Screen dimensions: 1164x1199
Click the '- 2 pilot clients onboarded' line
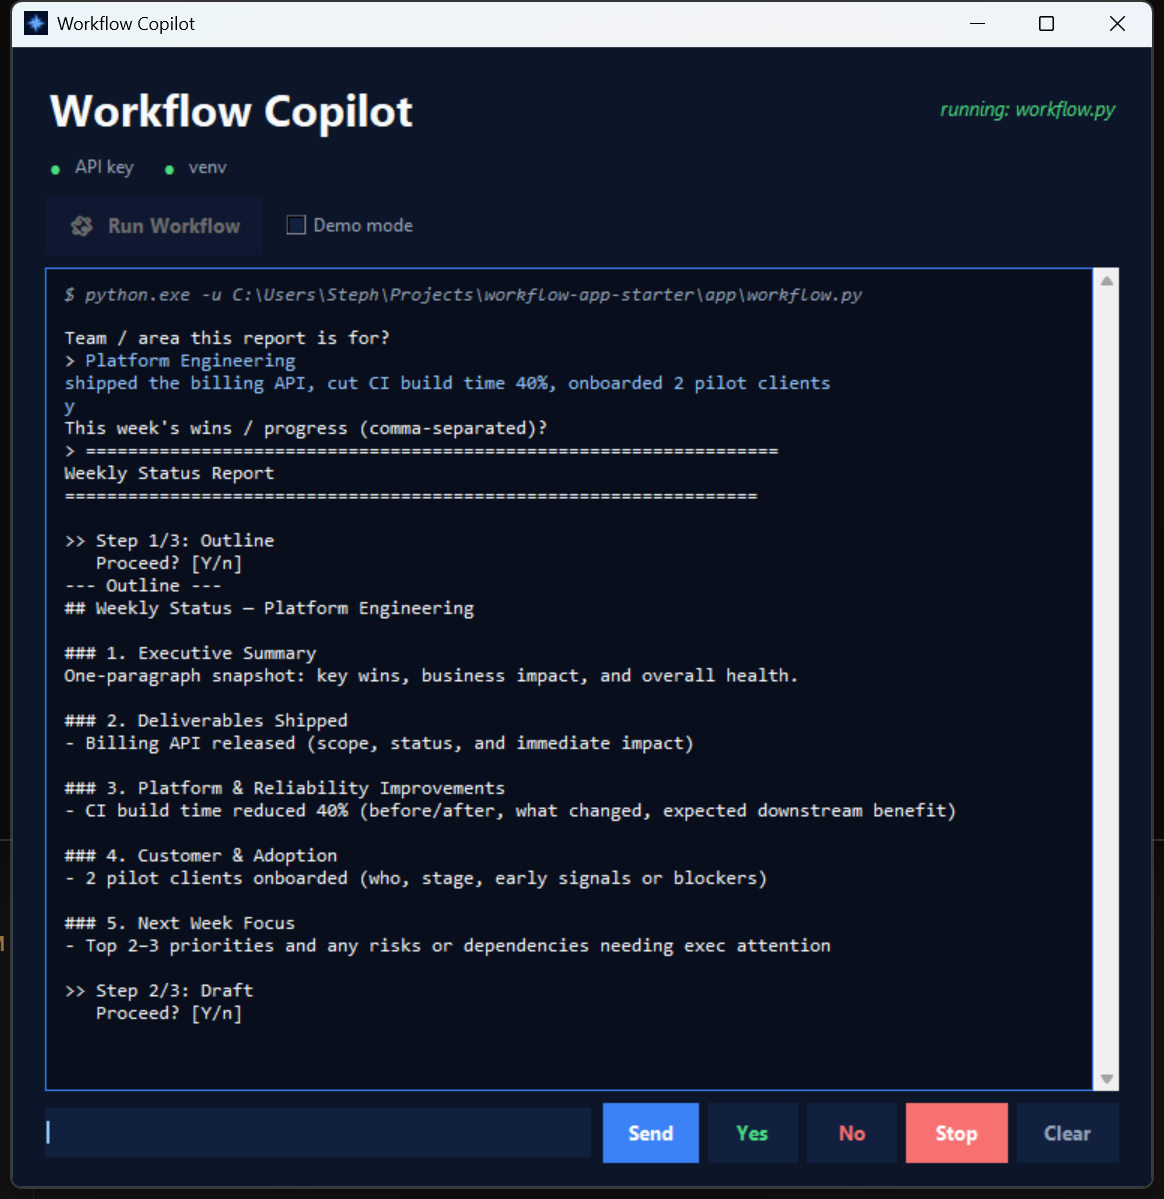[416, 878]
